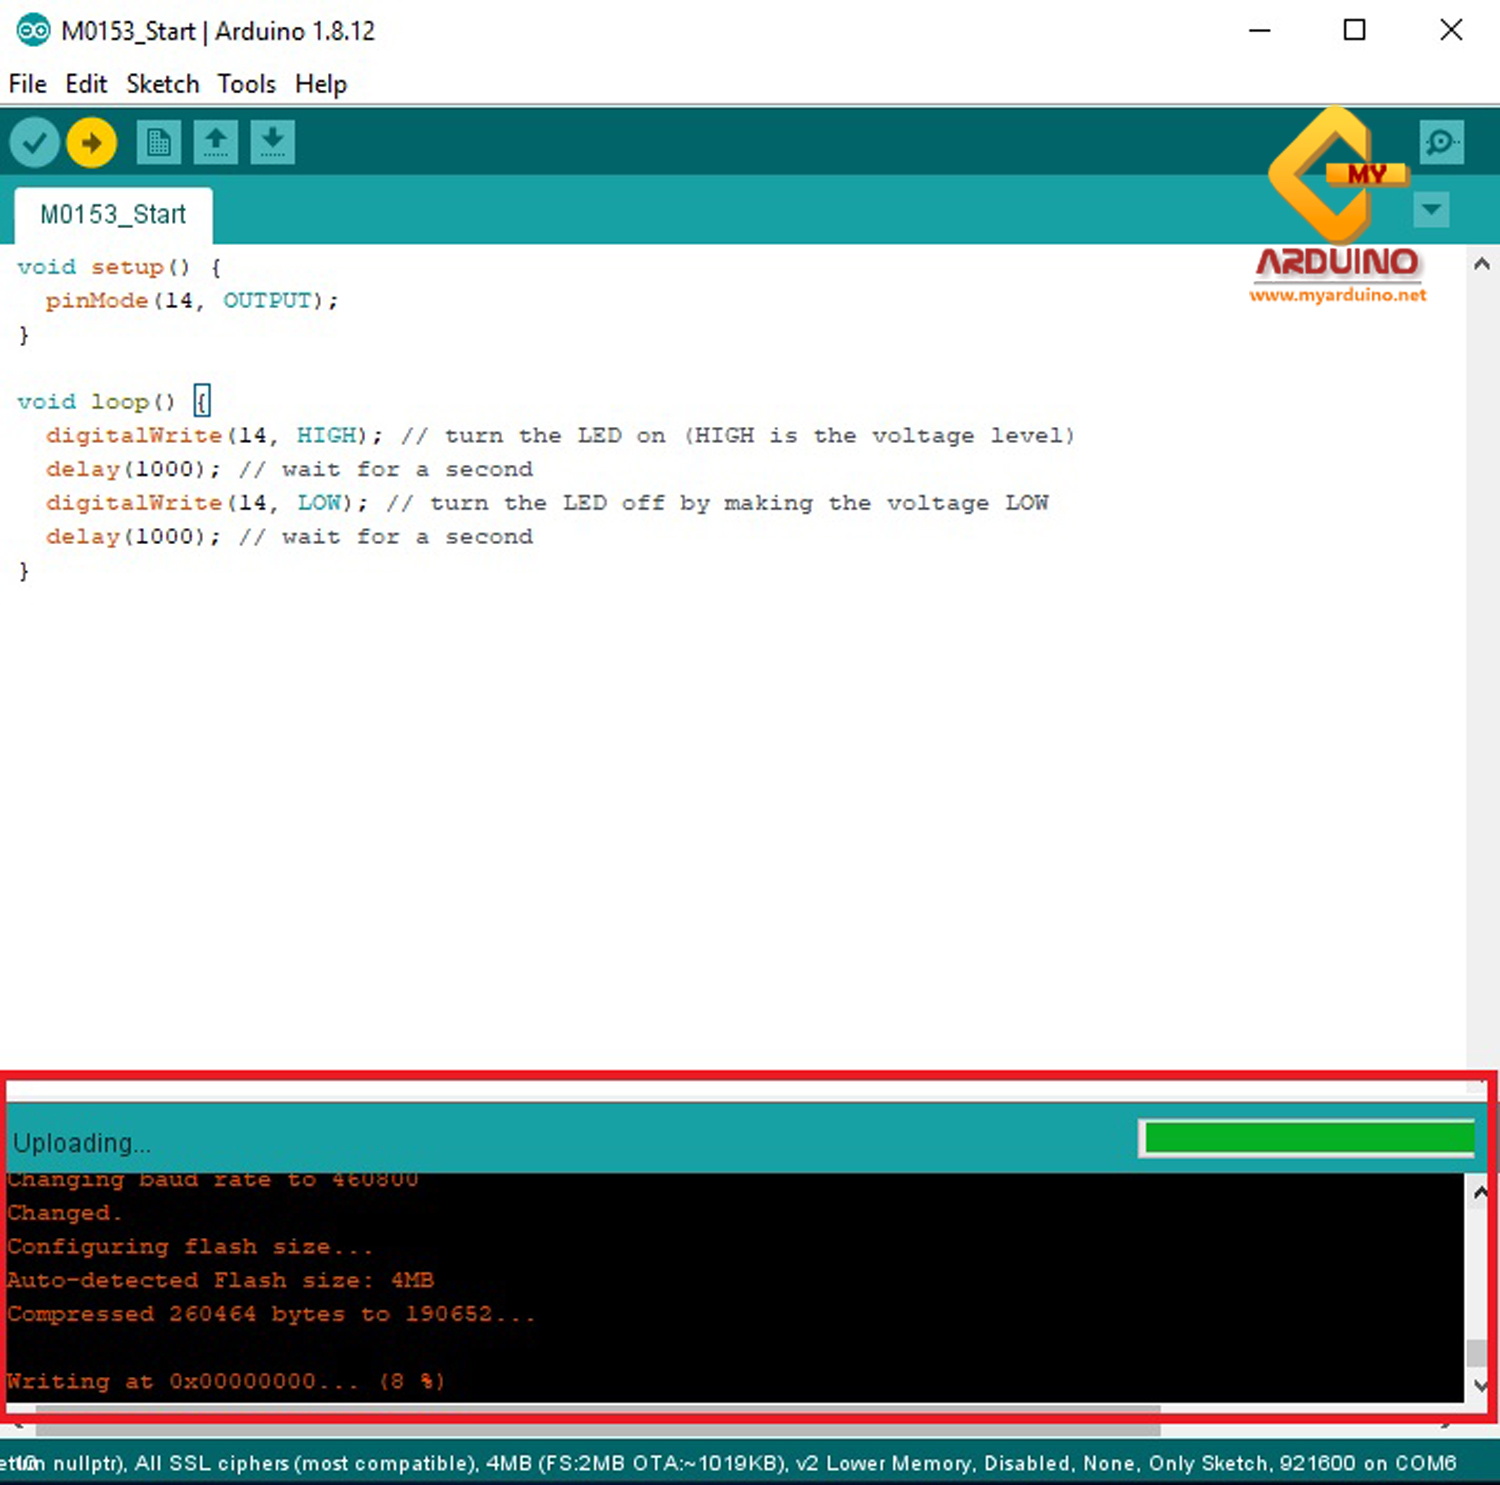Open the Sketch menu

[x=162, y=84]
